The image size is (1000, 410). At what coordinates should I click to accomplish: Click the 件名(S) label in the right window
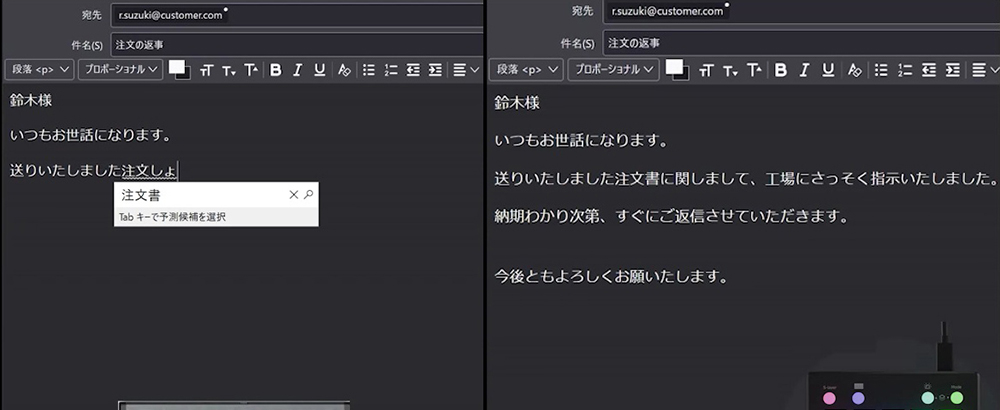(577, 44)
